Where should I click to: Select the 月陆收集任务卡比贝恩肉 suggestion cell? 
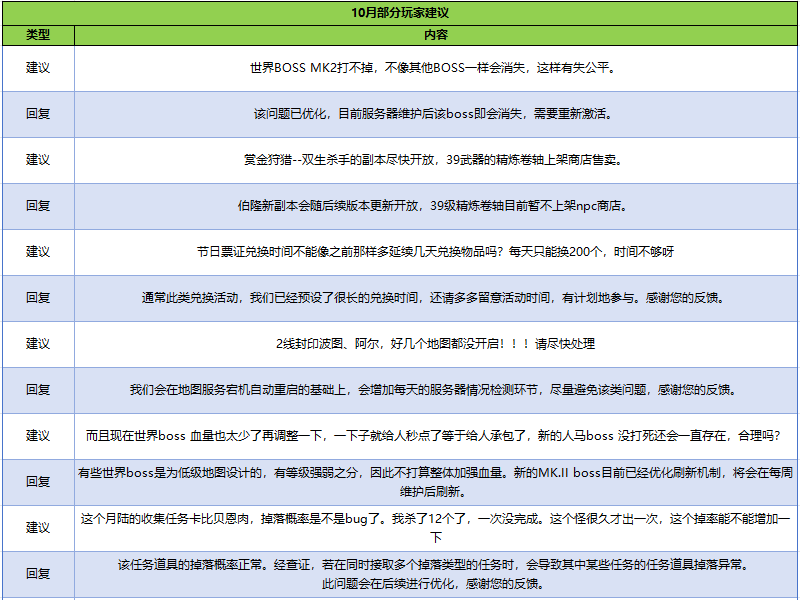tap(436, 528)
